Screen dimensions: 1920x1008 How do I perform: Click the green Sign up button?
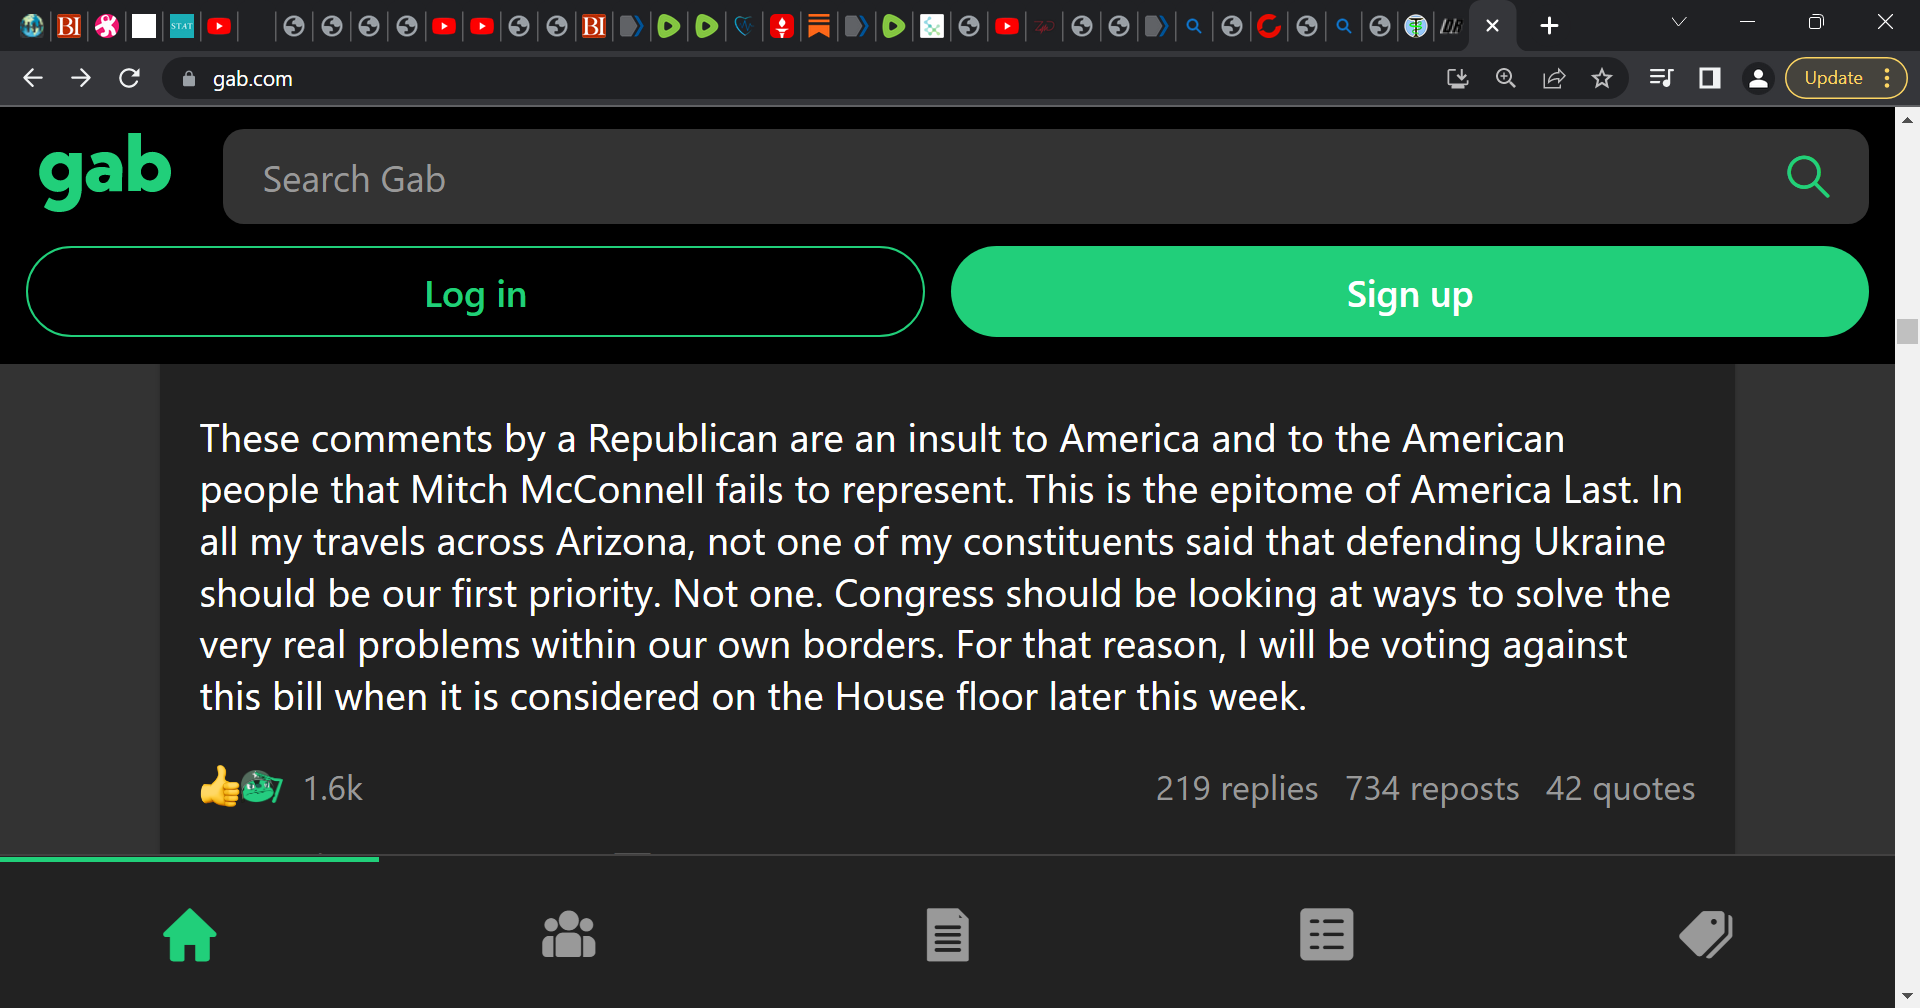tap(1409, 292)
